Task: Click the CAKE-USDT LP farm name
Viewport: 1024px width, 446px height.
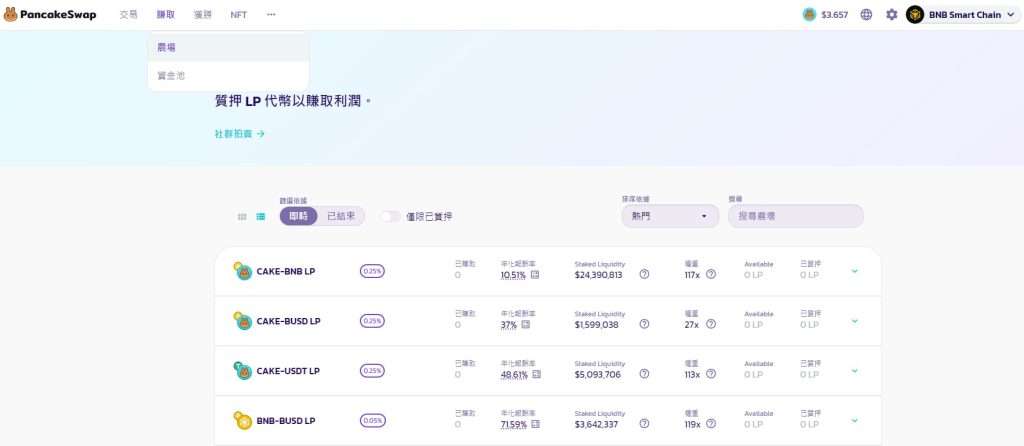Action: (288, 371)
